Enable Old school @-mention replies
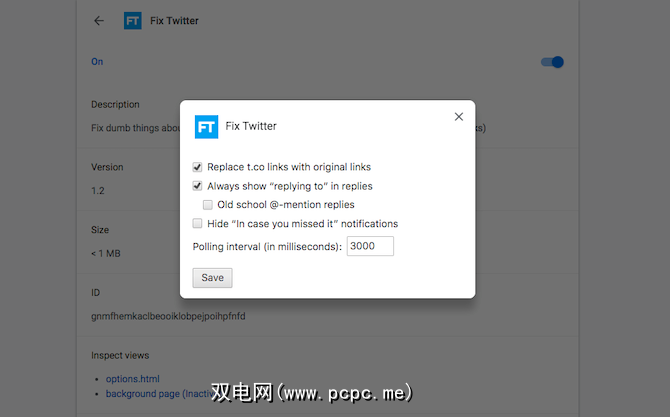 [x=208, y=205]
